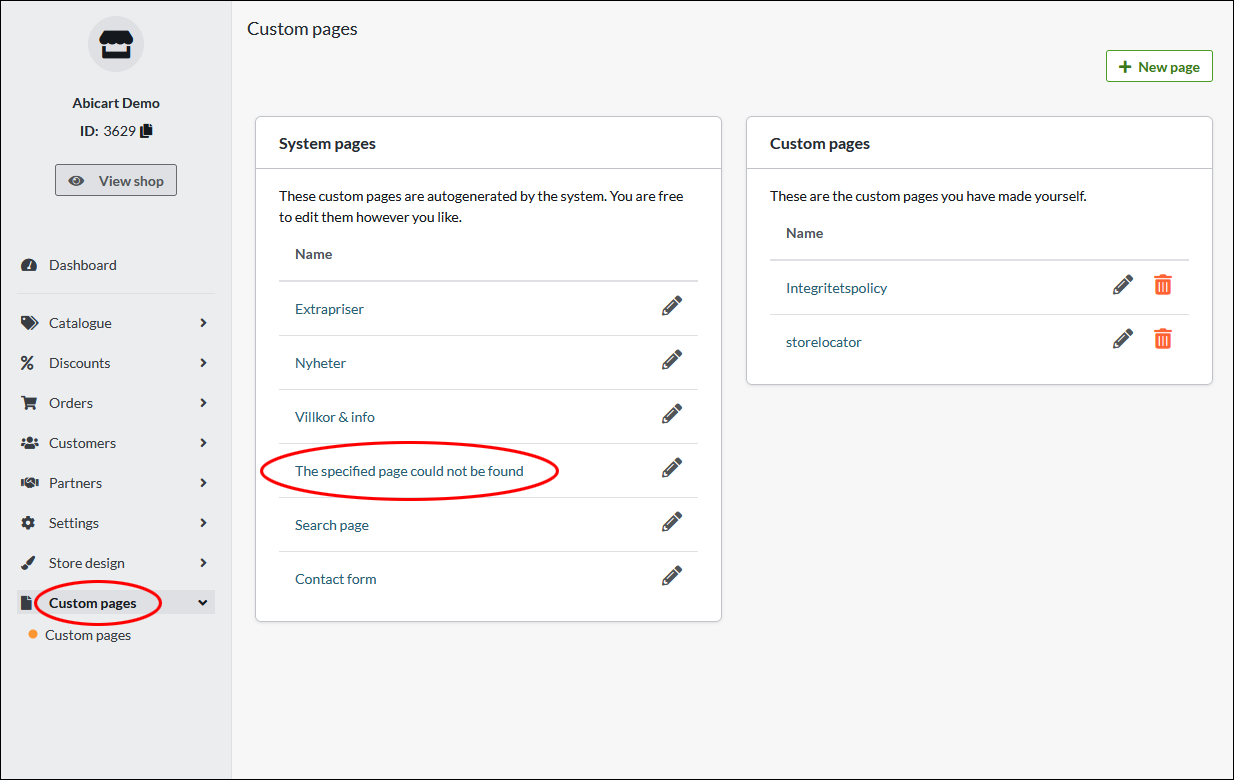1234x780 pixels.
Task: Copy the shop ID with copy icon
Action: pyautogui.click(x=147, y=131)
